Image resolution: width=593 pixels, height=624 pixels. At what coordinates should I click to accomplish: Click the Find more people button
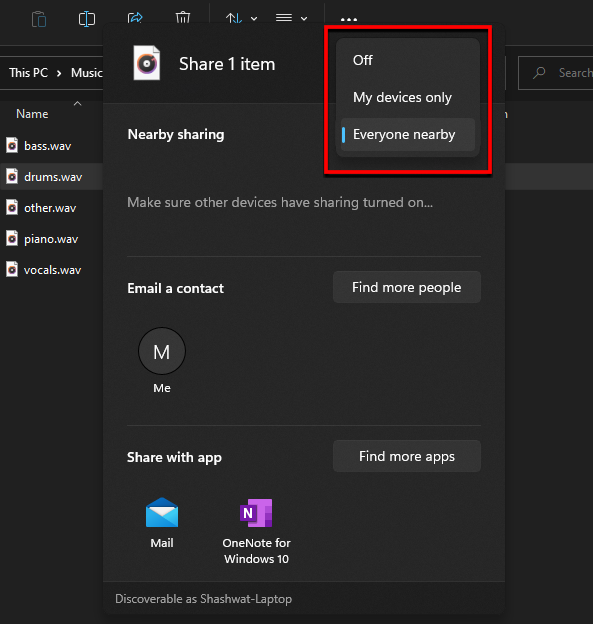[407, 287]
